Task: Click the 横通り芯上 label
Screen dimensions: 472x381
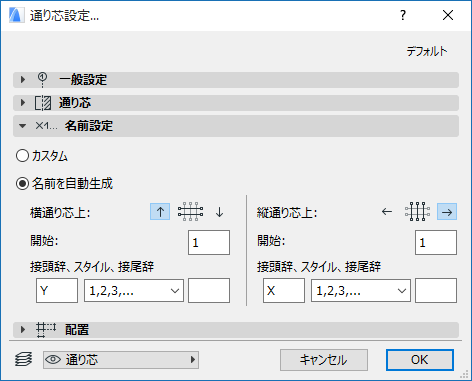Action: coord(60,212)
